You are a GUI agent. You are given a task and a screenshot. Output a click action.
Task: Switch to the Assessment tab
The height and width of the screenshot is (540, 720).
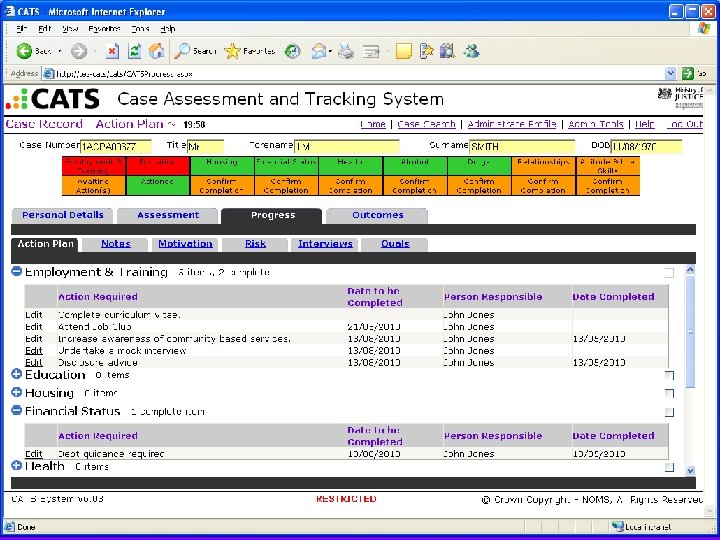[x=168, y=215]
